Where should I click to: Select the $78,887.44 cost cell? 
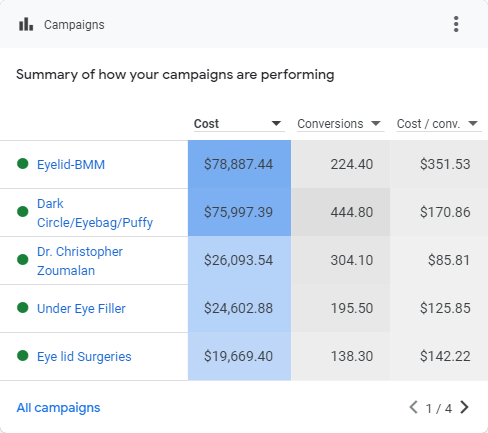coord(239,164)
